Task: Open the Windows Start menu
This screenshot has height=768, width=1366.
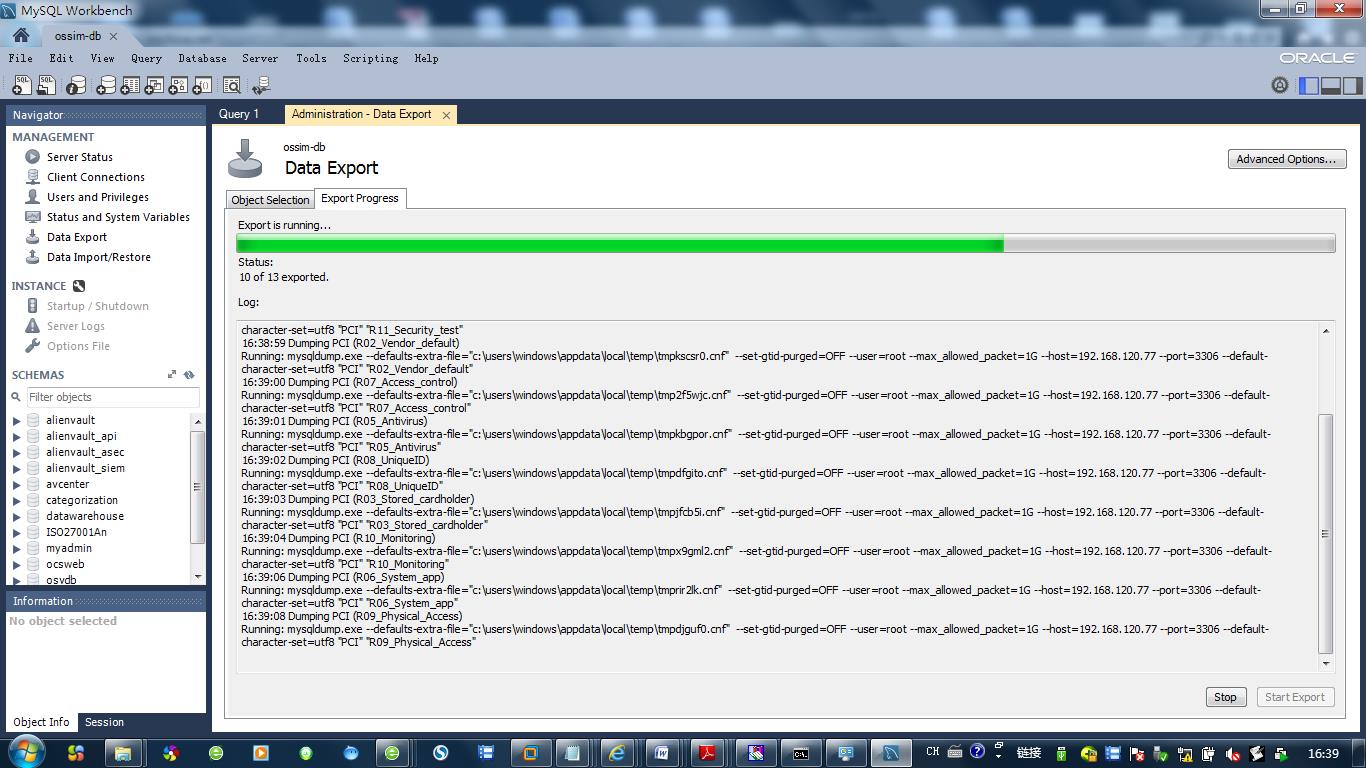Action: tap(26, 752)
